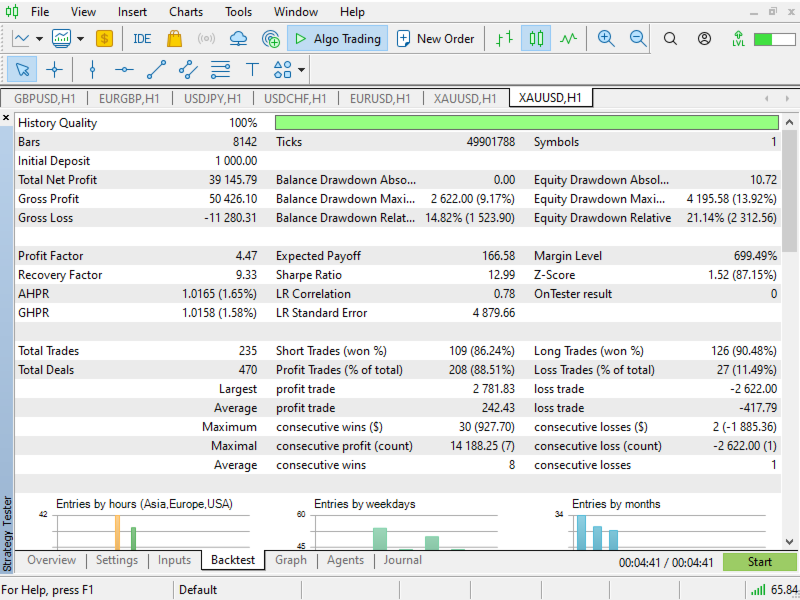Create a New Order
This screenshot has width=800, height=600.
point(436,39)
